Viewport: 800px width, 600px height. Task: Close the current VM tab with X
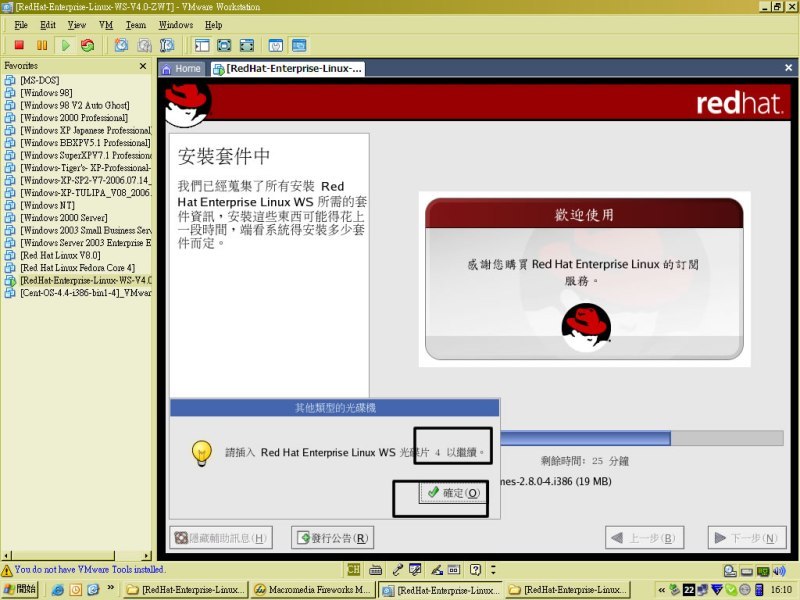pos(788,68)
